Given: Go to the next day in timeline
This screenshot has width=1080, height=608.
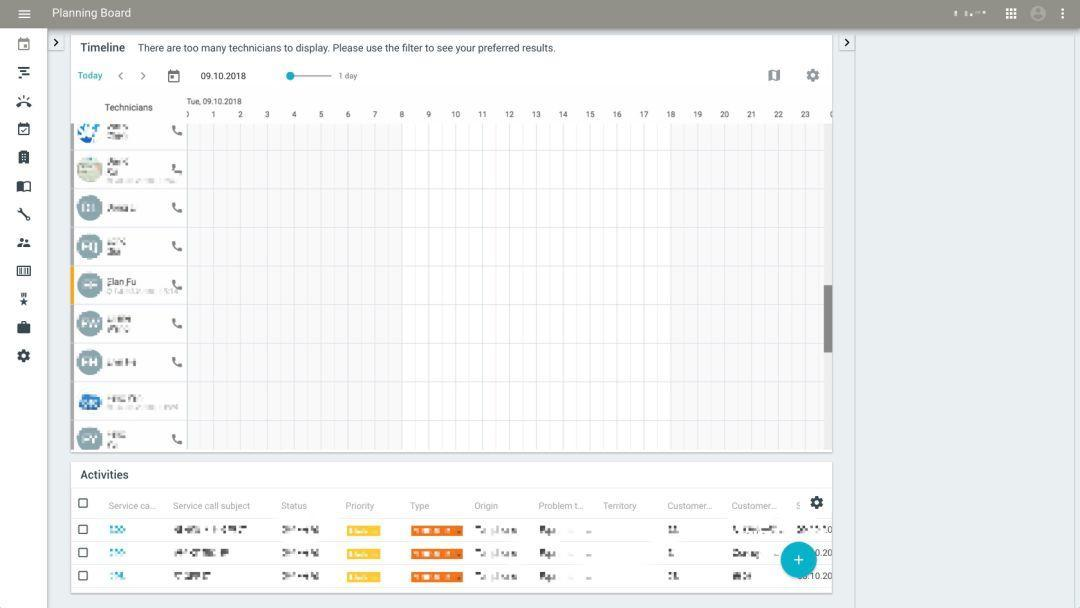Looking at the screenshot, I should (143, 76).
